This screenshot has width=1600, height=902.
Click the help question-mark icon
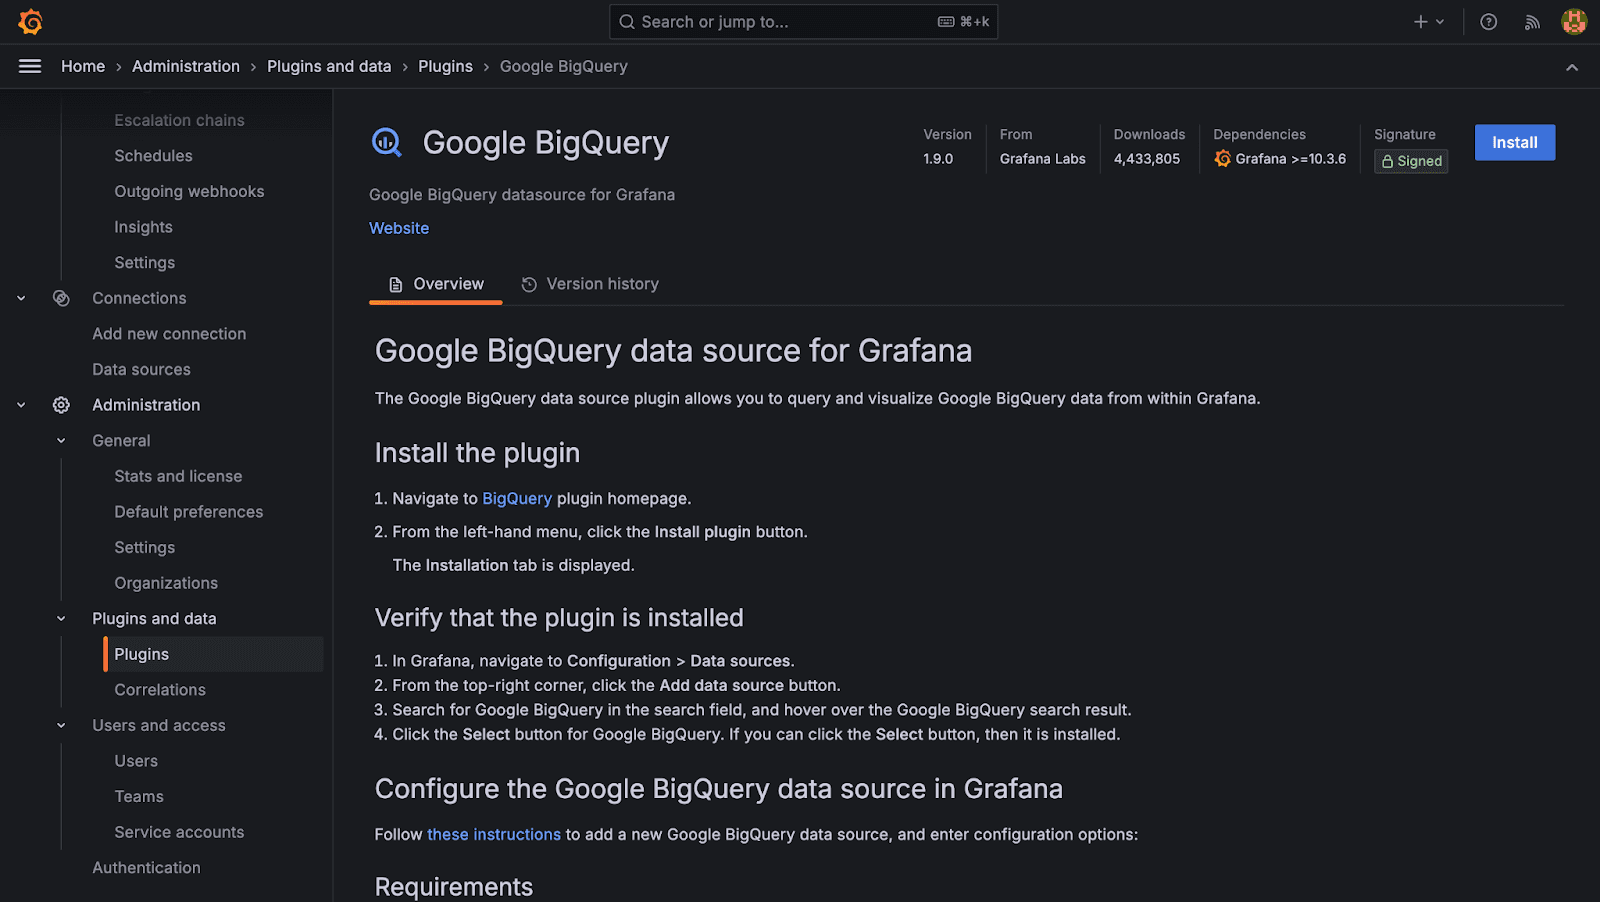[x=1488, y=21]
